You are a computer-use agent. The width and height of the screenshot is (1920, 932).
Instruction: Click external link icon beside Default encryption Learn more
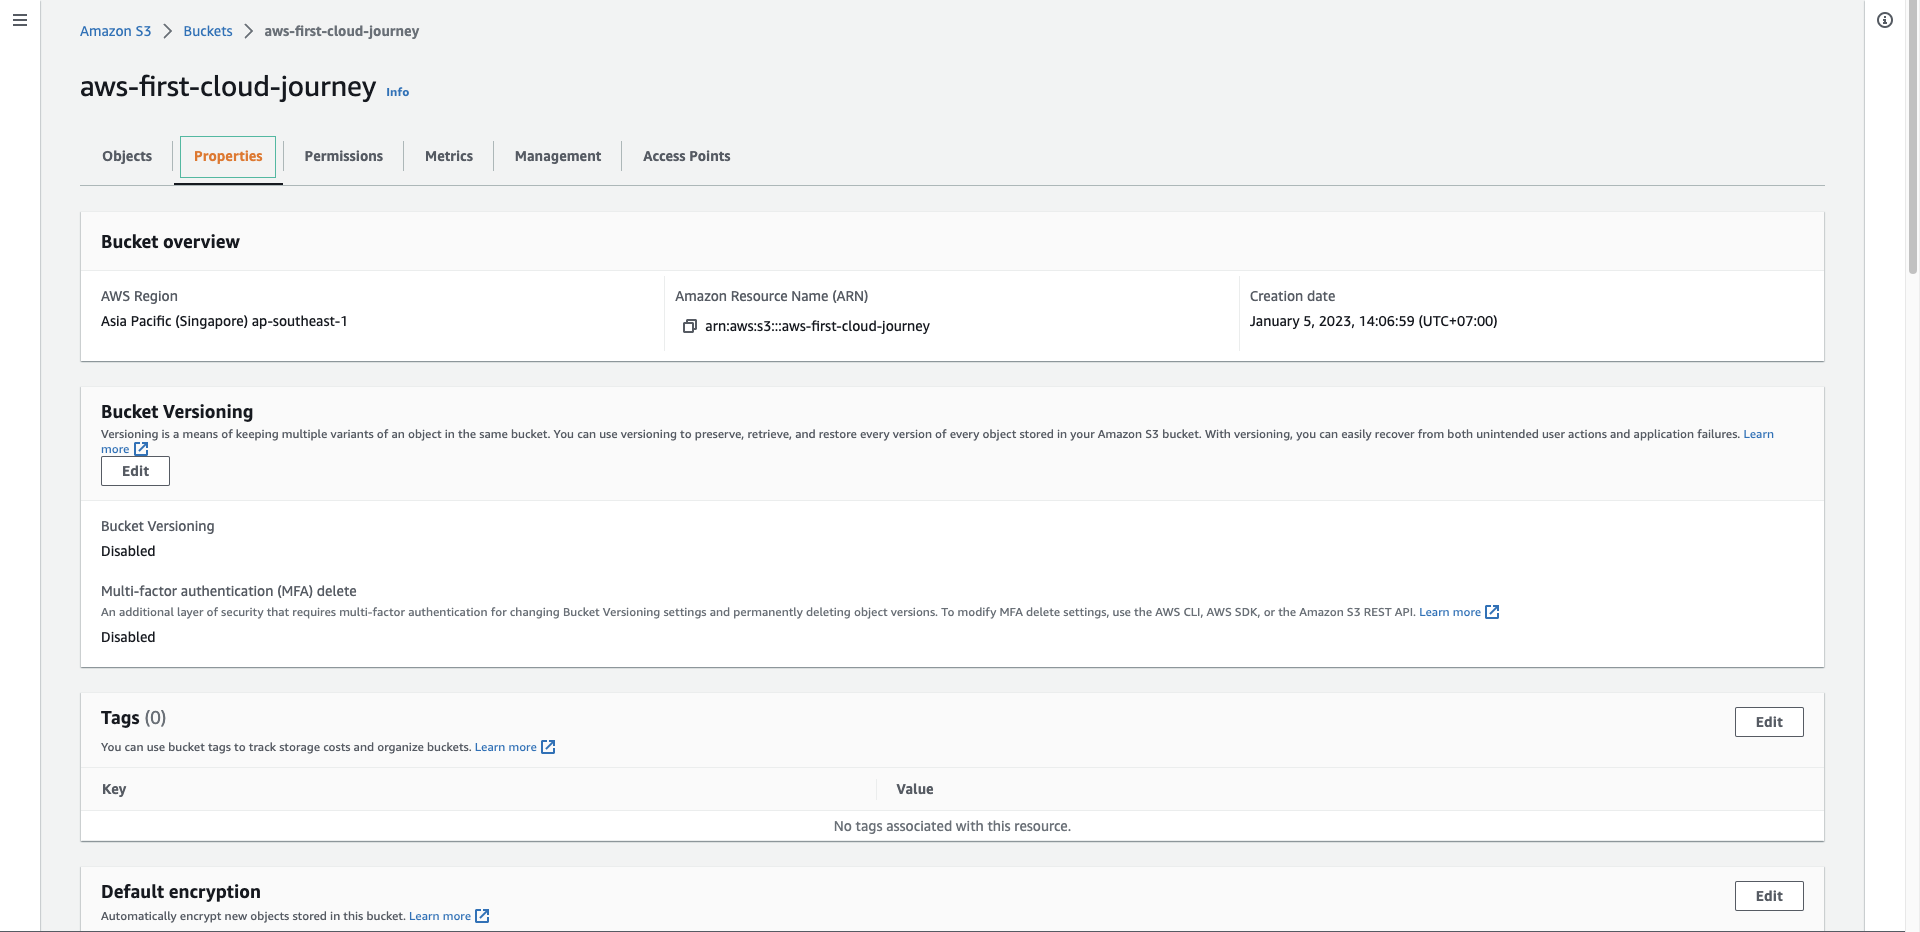(482, 916)
